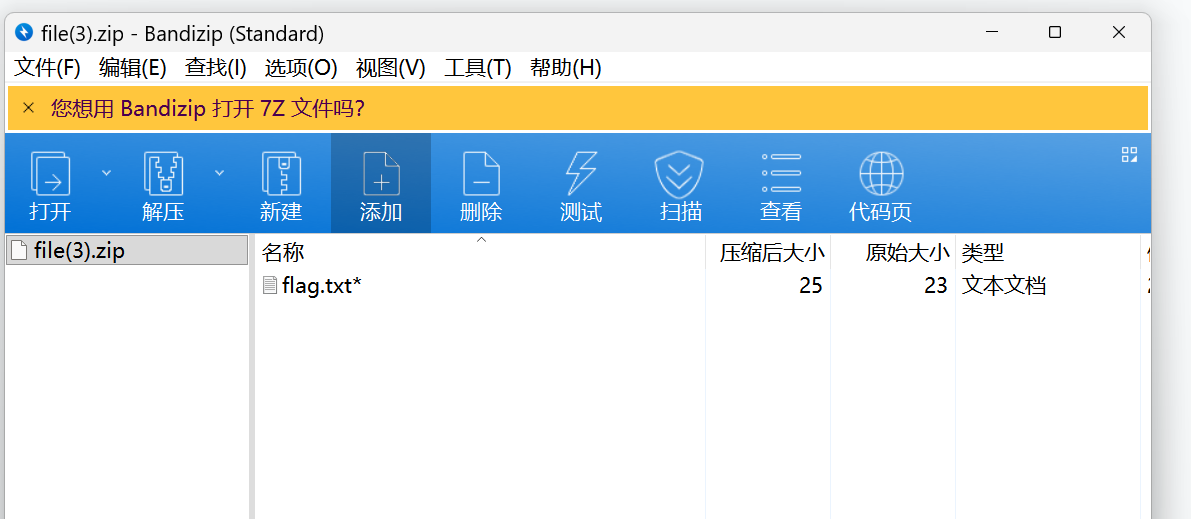Viewport: 1191px width, 519px height.
Task: Expand the dropdown arrow beside 解压
Action: point(220,173)
